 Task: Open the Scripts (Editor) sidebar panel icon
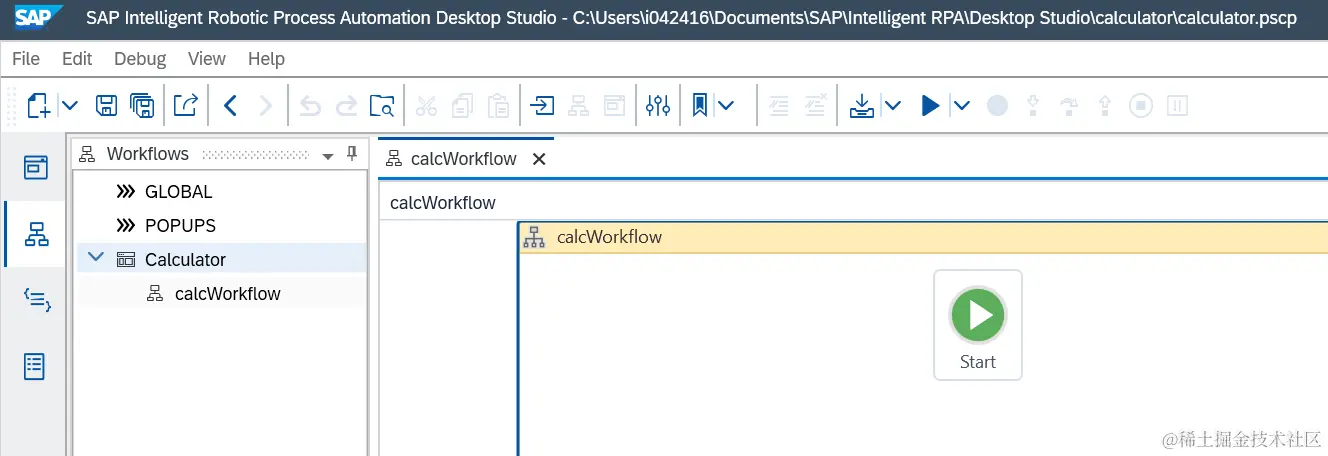point(36,299)
